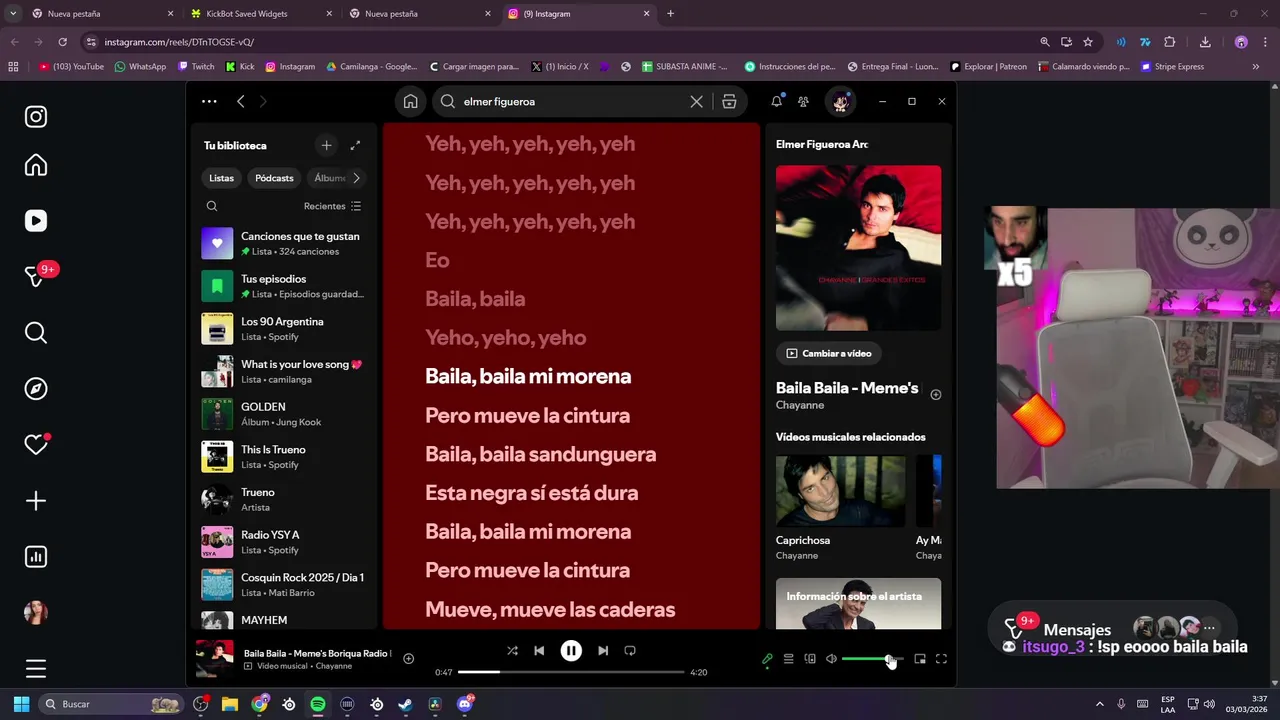
Task: Open Instagram direct messages icon with 9+ badge
Action: [36, 277]
